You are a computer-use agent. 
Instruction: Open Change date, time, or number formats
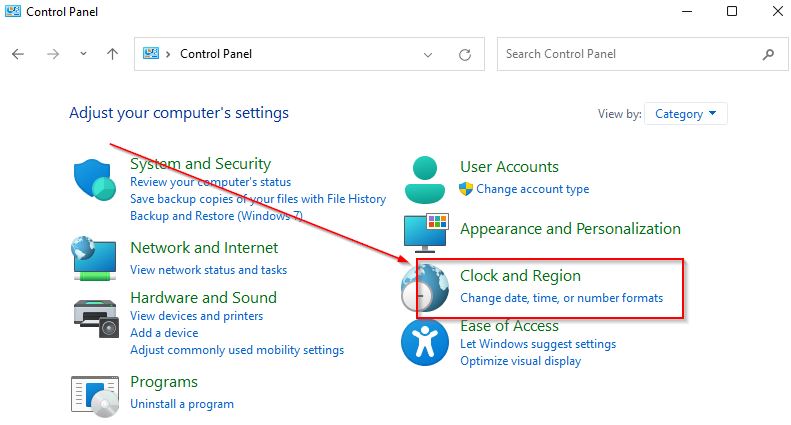[x=561, y=298]
